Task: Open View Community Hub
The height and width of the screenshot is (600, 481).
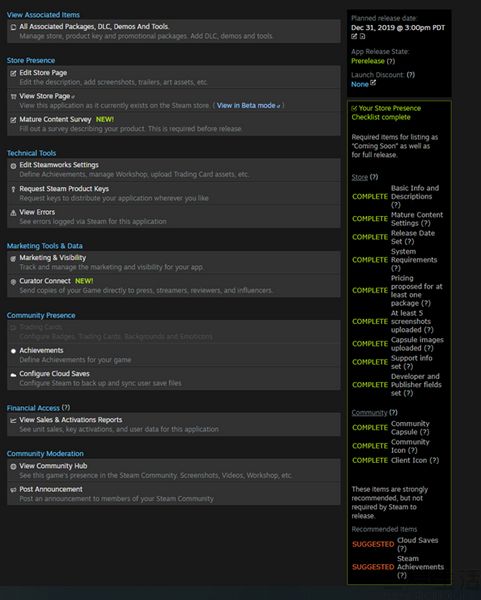Action: point(53,466)
